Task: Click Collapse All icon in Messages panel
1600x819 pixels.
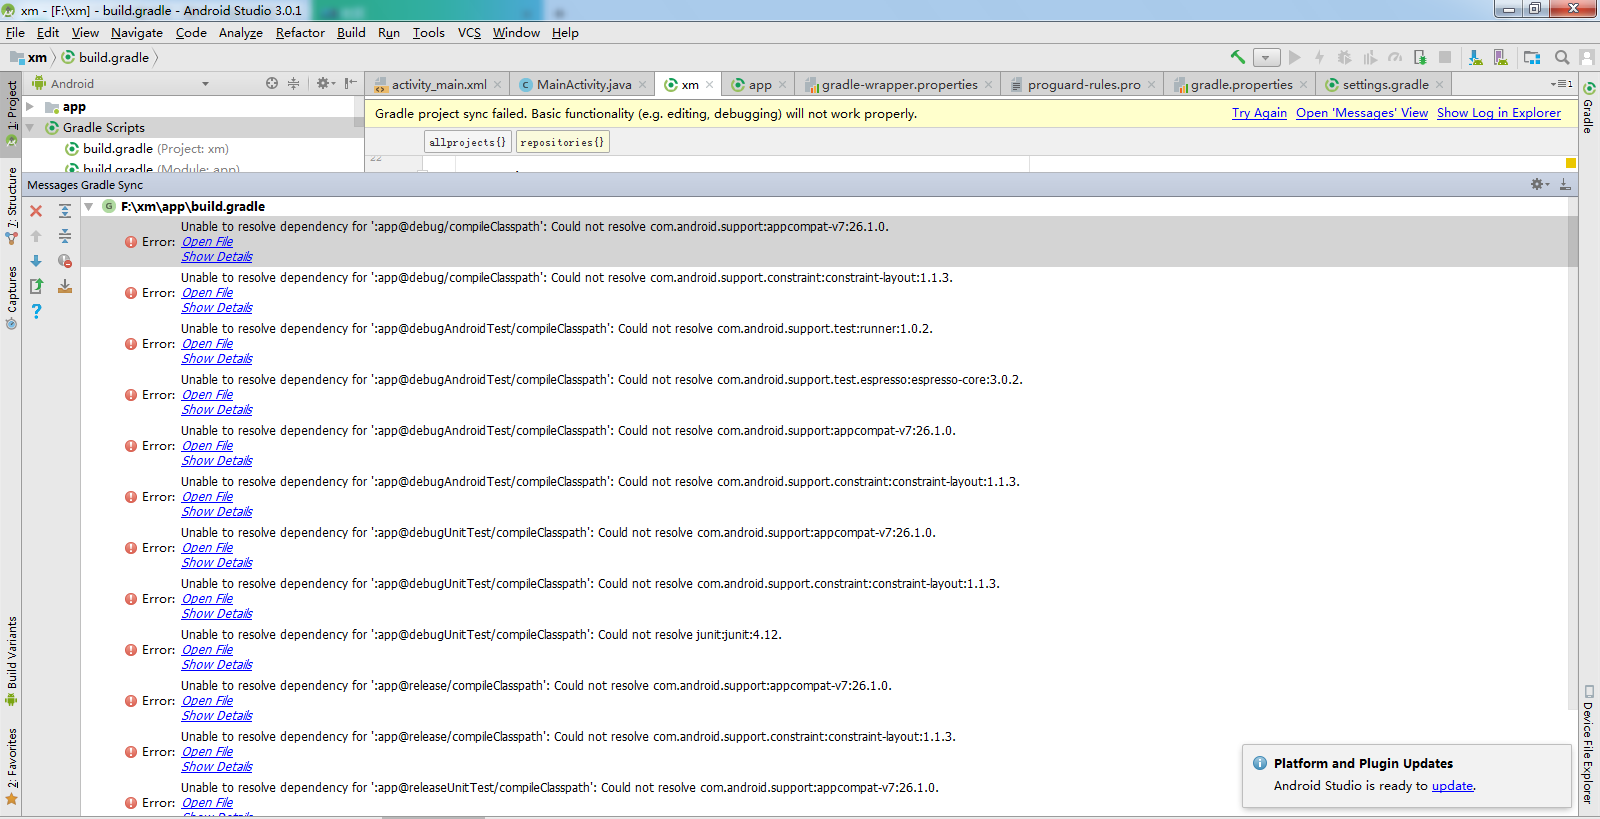Action: tap(65, 236)
